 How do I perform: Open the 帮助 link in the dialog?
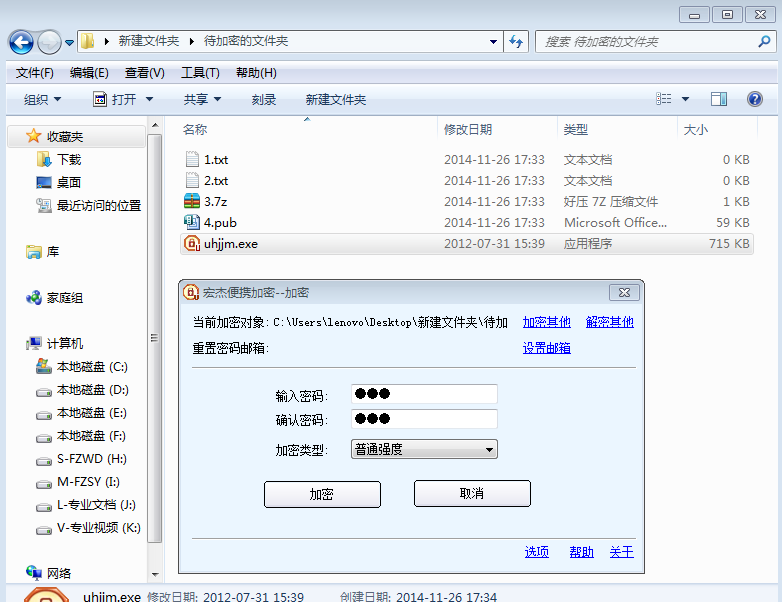point(582,552)
